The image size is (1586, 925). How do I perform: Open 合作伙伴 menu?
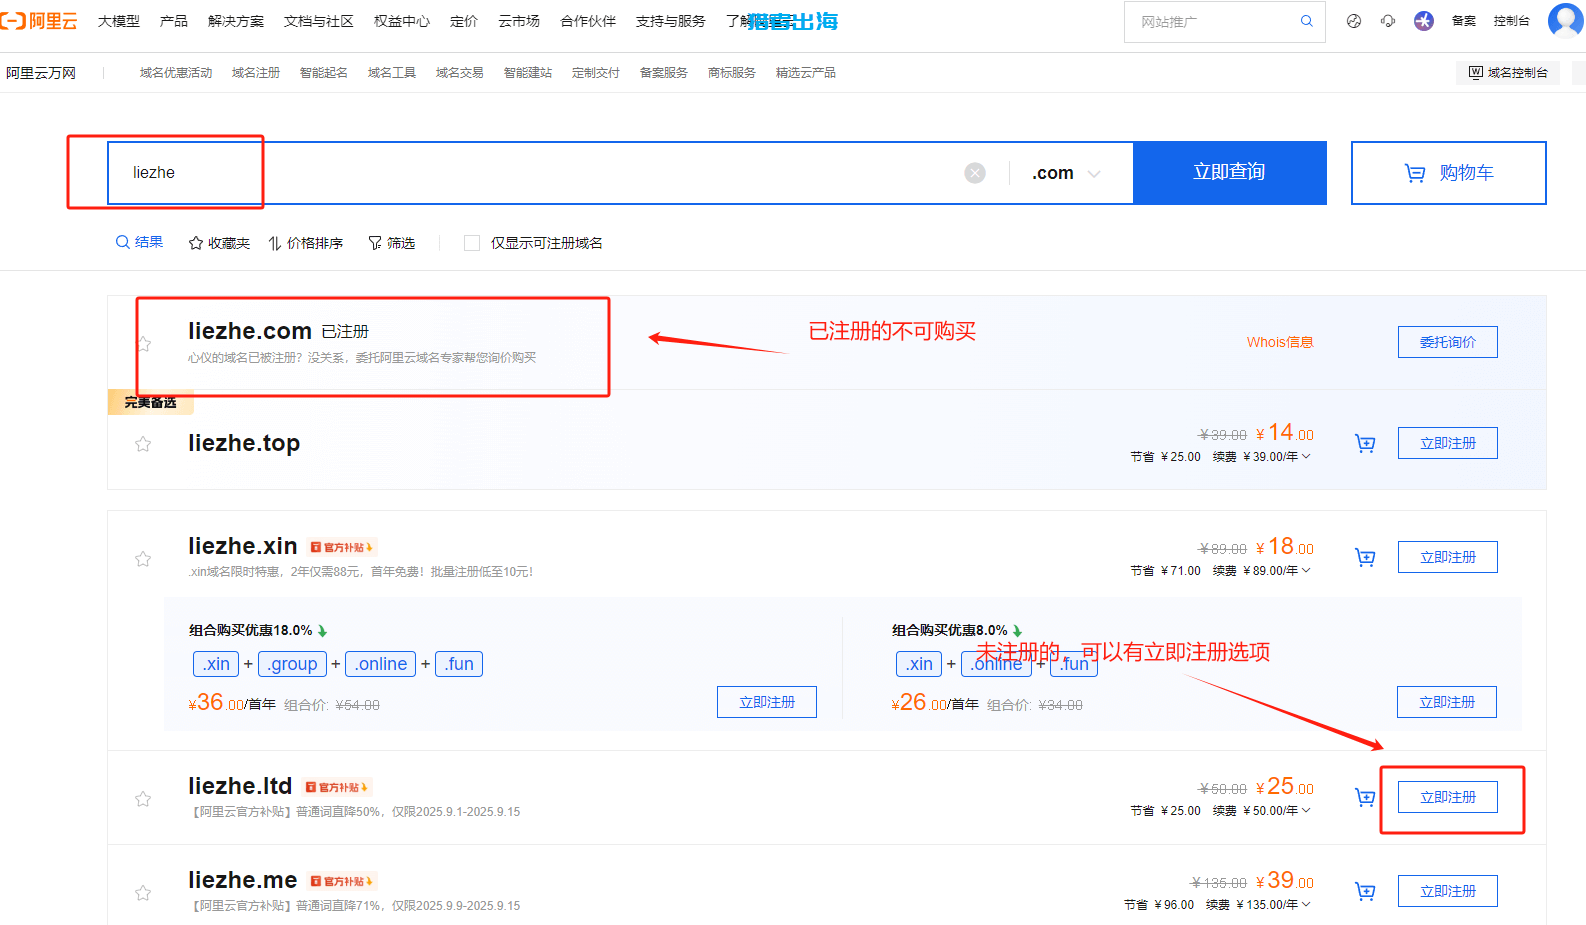(588, 21)
